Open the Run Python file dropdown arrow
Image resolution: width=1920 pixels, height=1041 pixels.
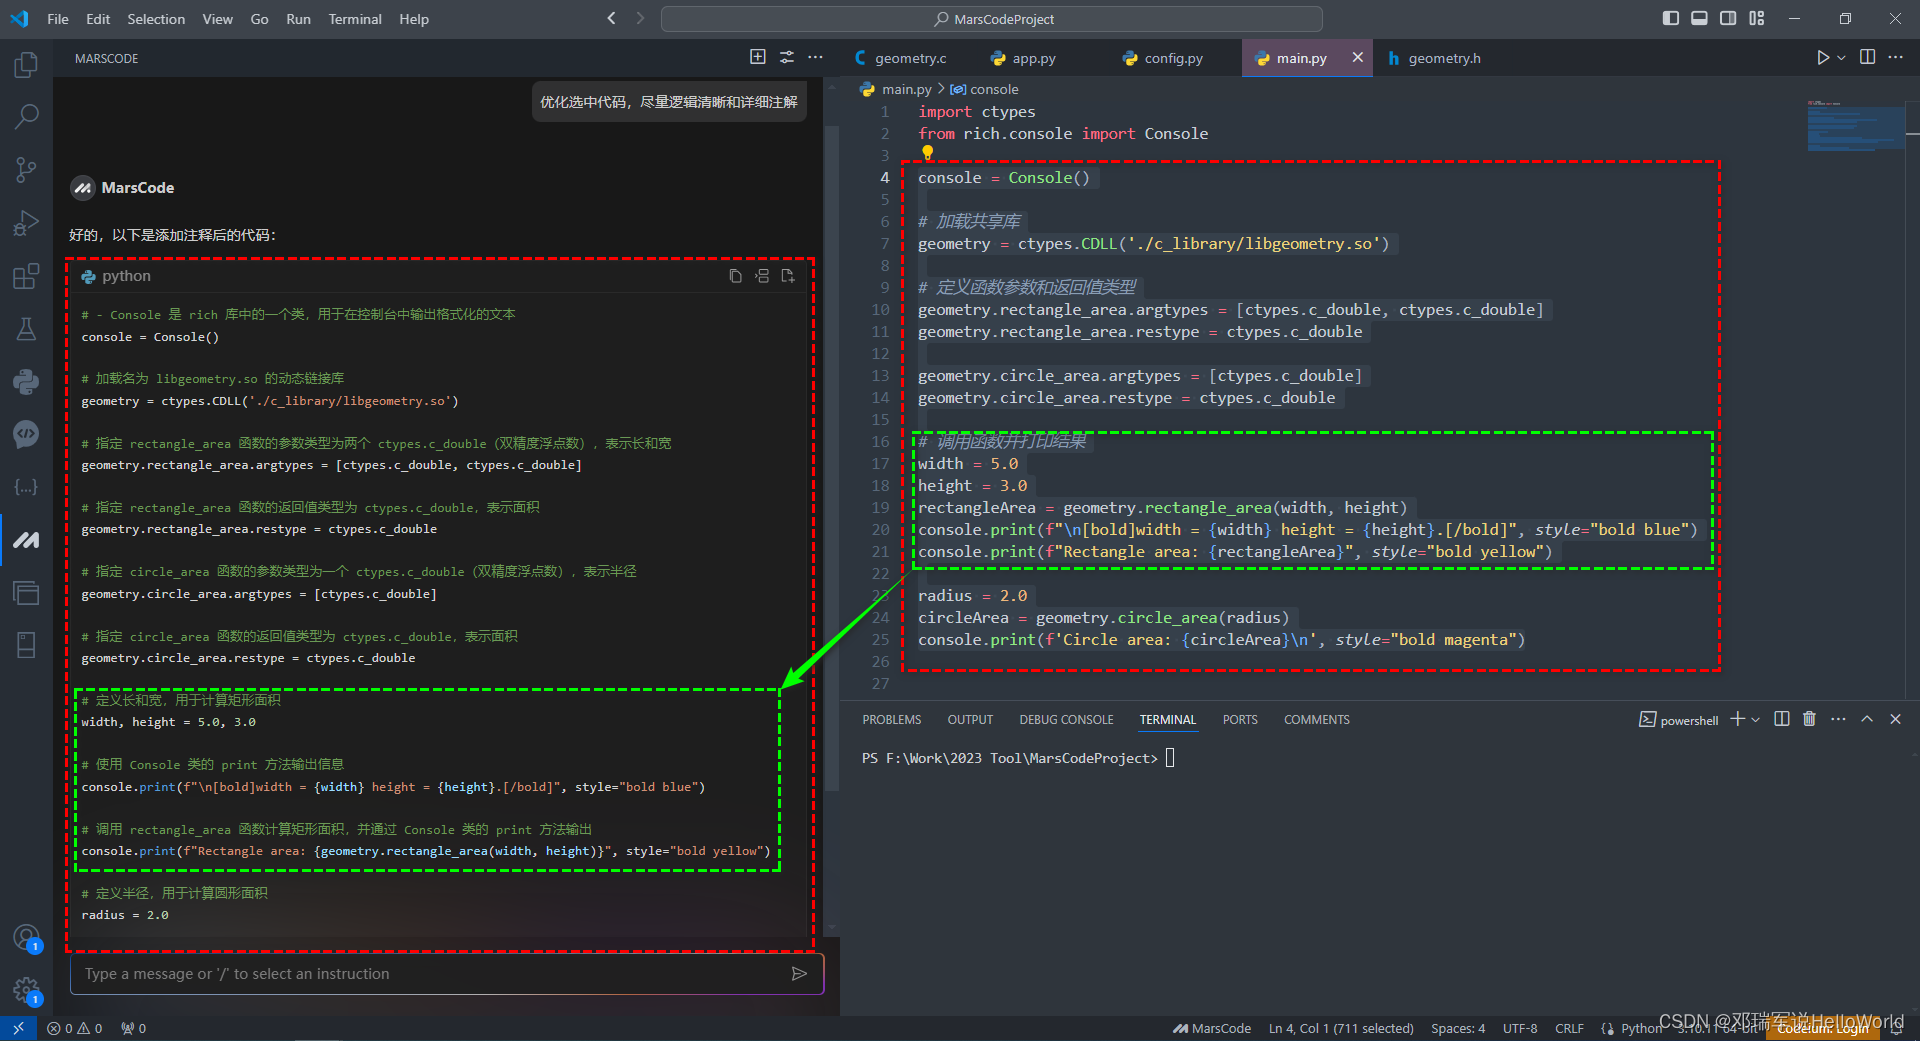click(1841, 58)
